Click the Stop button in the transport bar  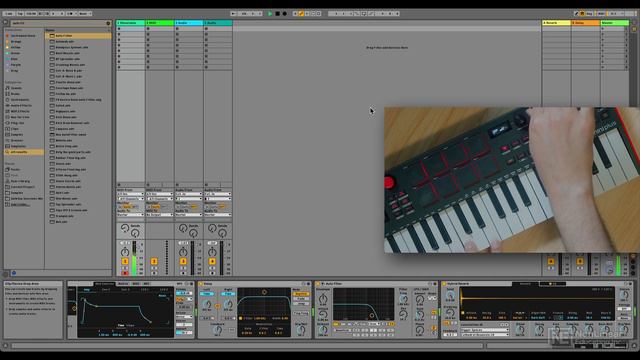point(277,13)
